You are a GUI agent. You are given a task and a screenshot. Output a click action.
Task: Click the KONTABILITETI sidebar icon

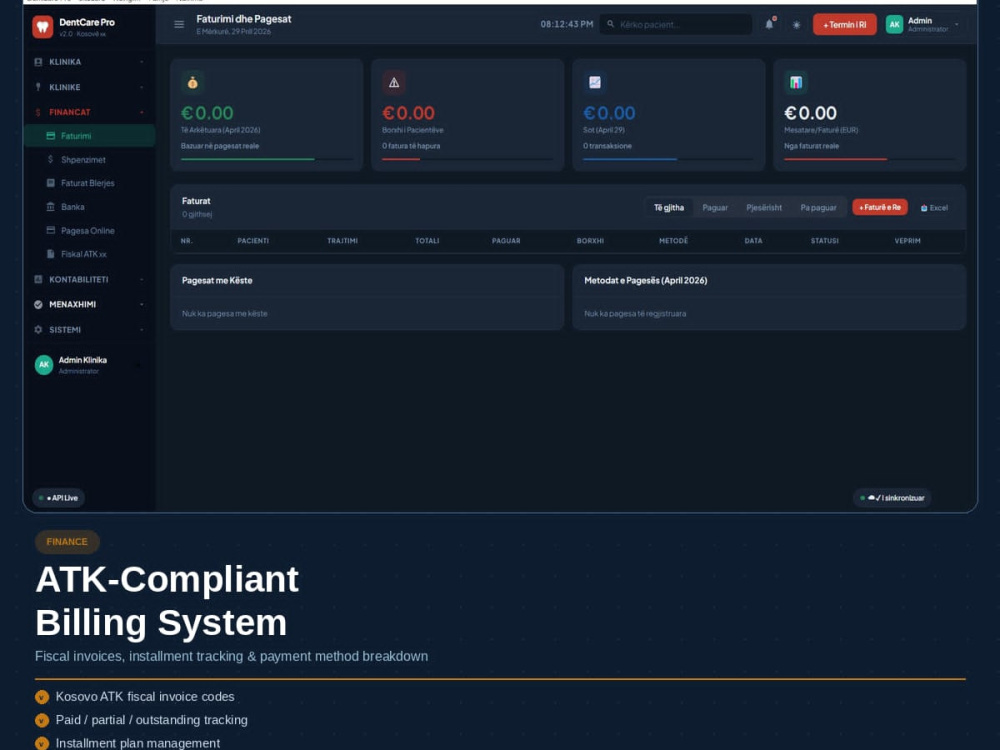point(38,279)
